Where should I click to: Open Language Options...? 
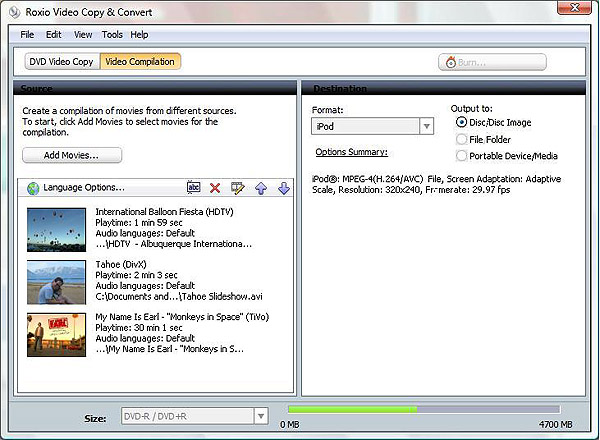tap(84, 187)
